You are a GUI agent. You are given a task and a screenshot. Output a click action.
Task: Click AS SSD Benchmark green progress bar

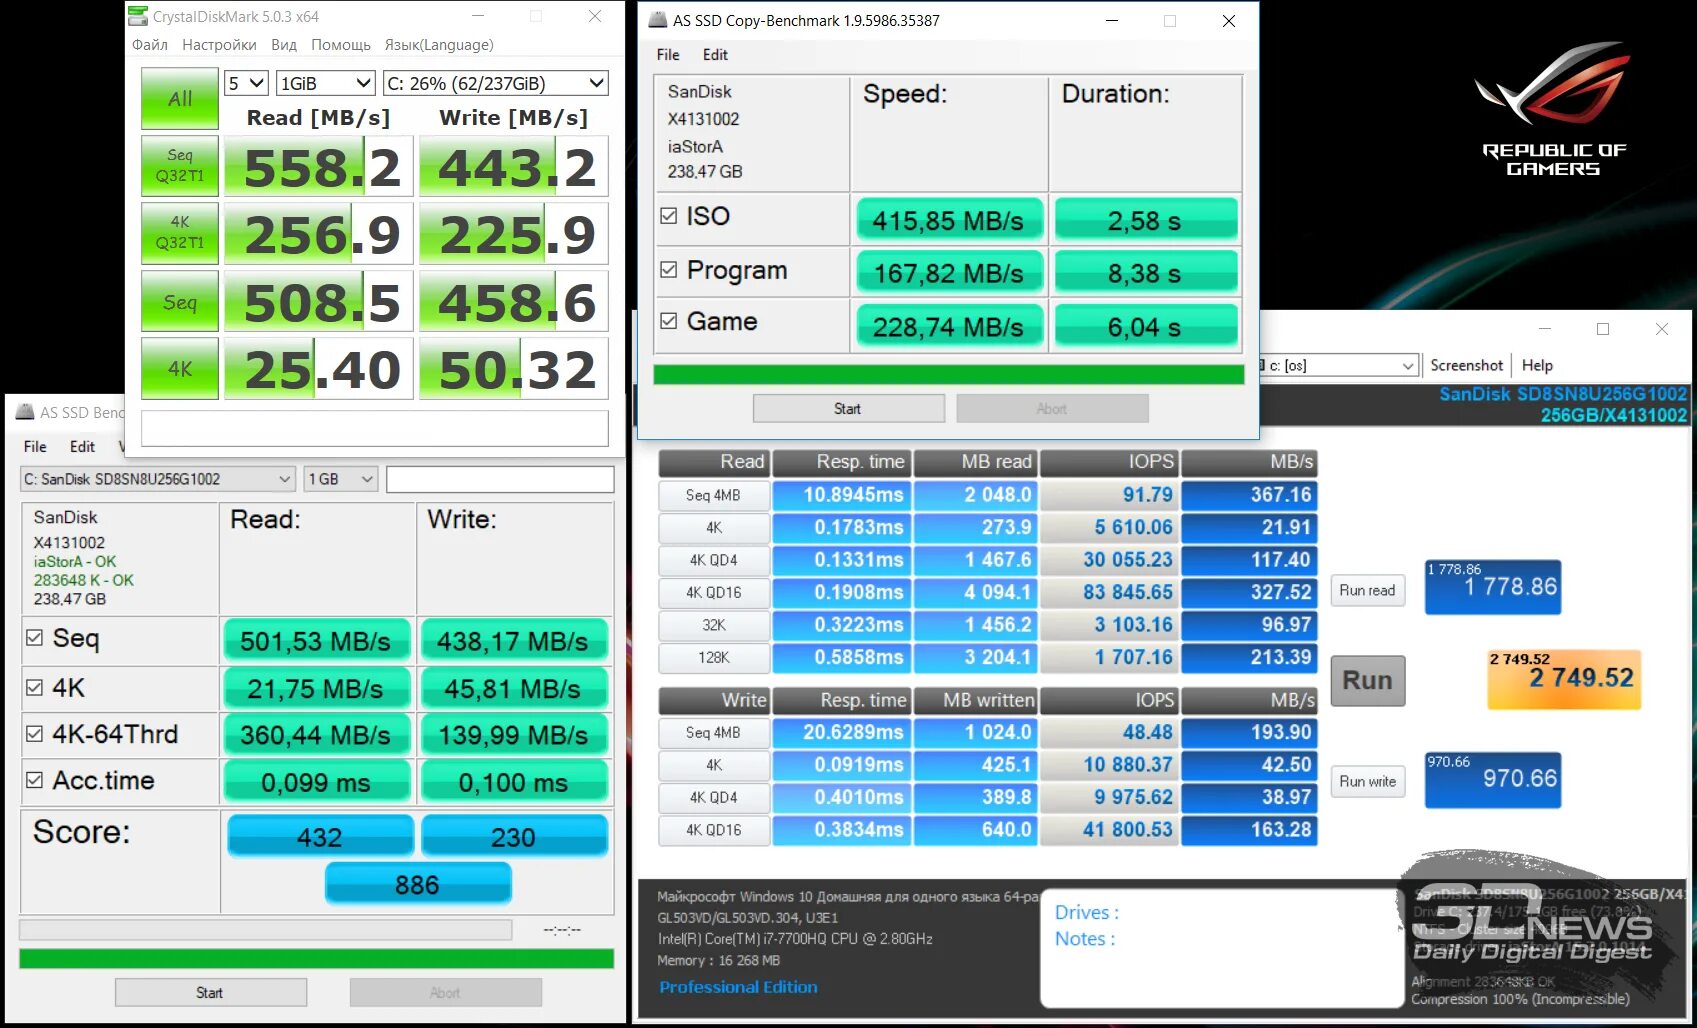pyautogui.click(x=316, y=958)
